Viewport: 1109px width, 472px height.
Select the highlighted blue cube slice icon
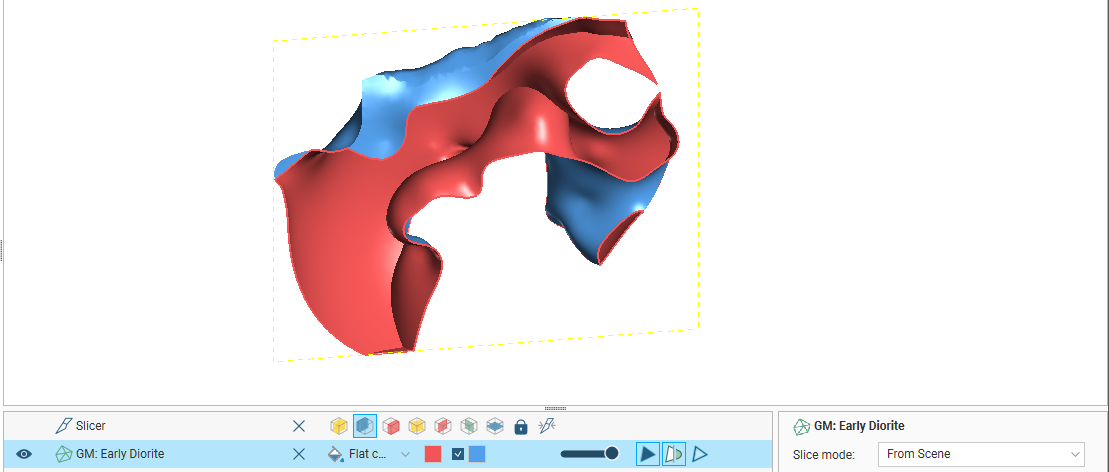365,426
